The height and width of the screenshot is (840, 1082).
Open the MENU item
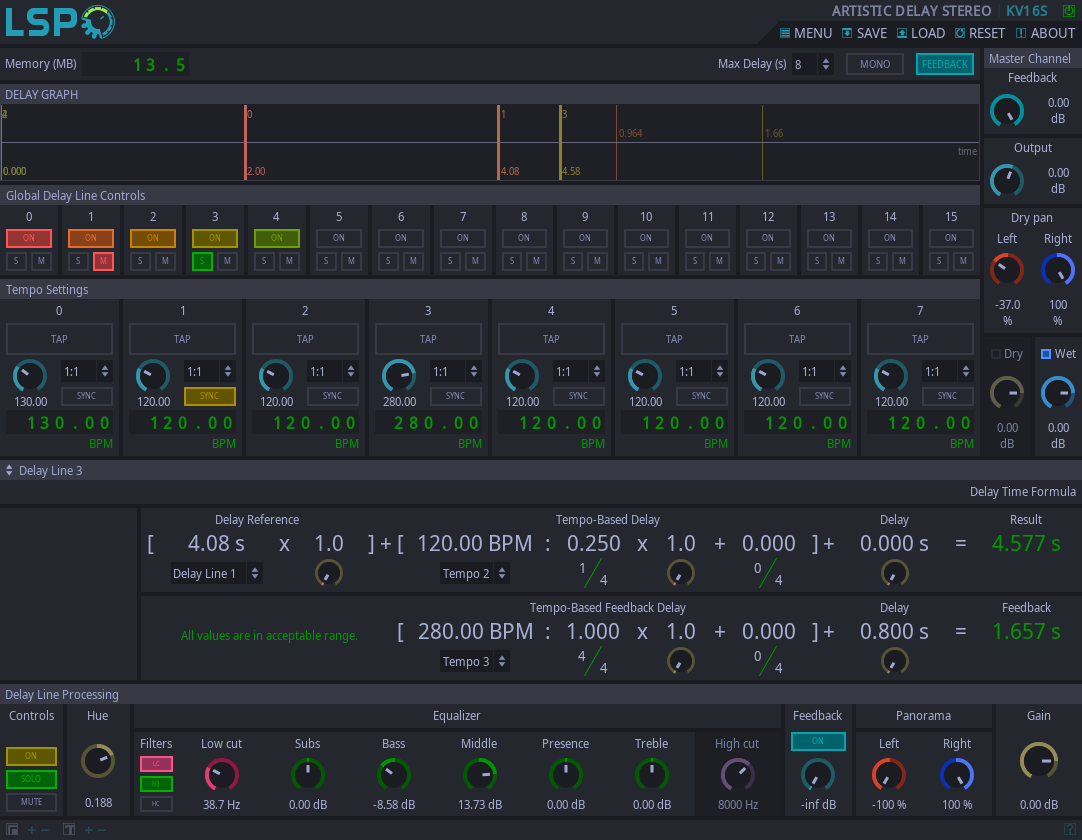point(805,33)
